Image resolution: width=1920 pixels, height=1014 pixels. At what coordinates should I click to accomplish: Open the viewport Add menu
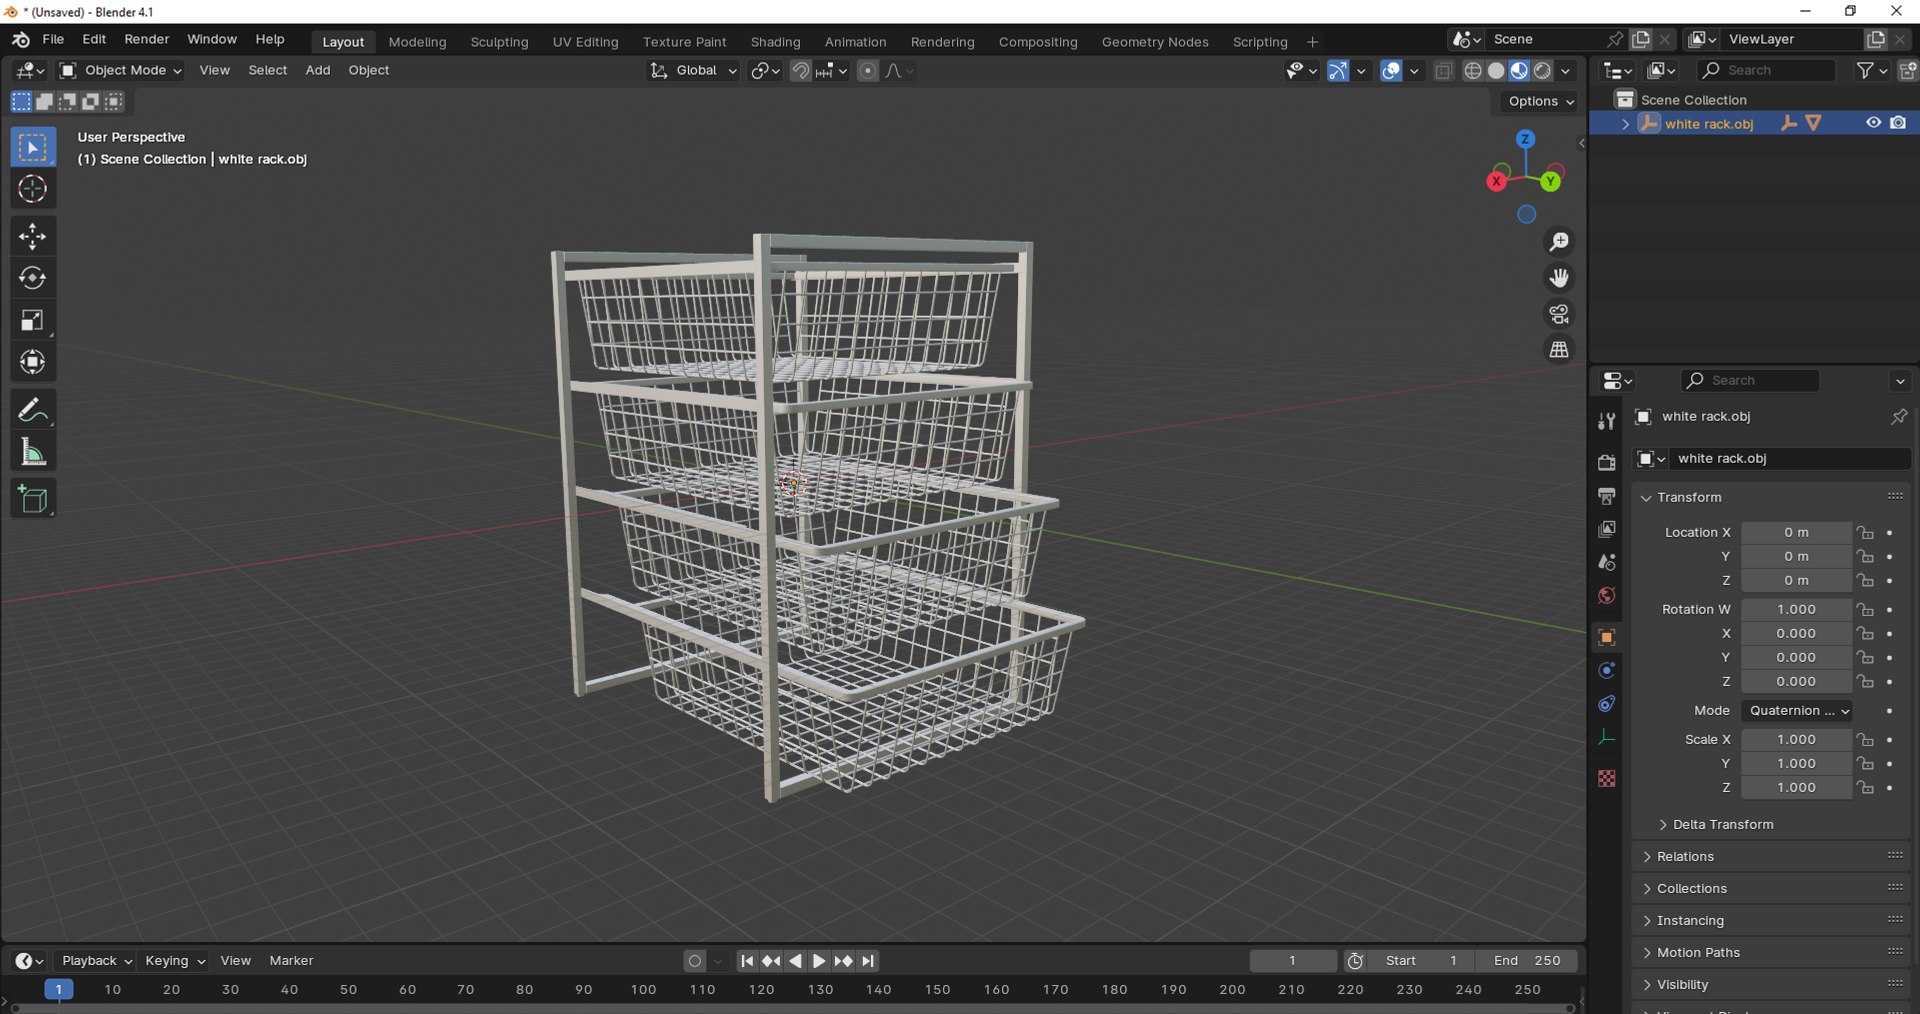coord(318,70)
